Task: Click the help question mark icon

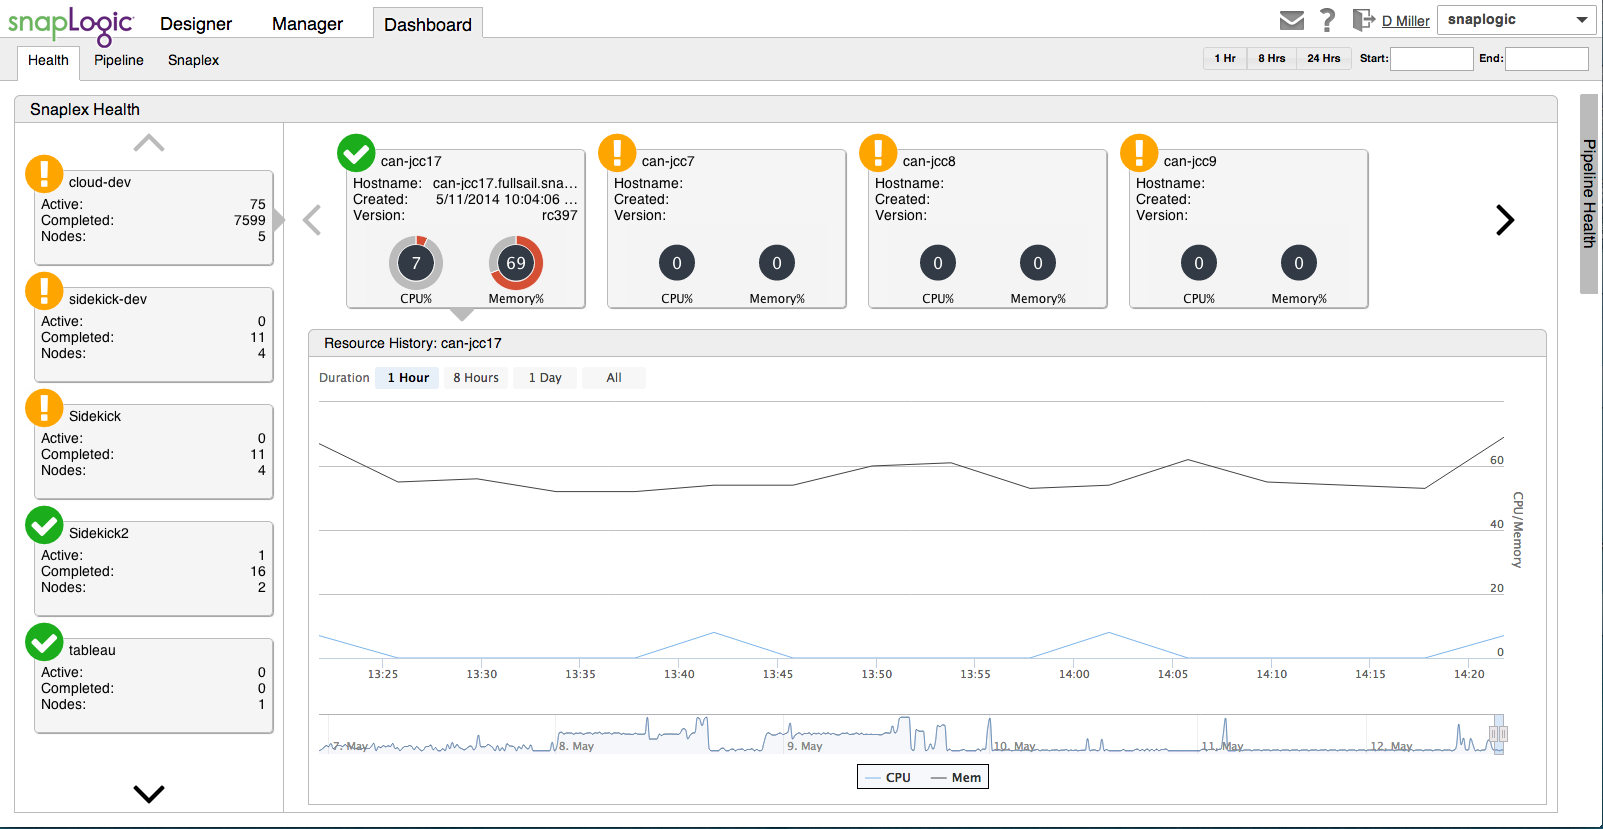Action: 1328,20
